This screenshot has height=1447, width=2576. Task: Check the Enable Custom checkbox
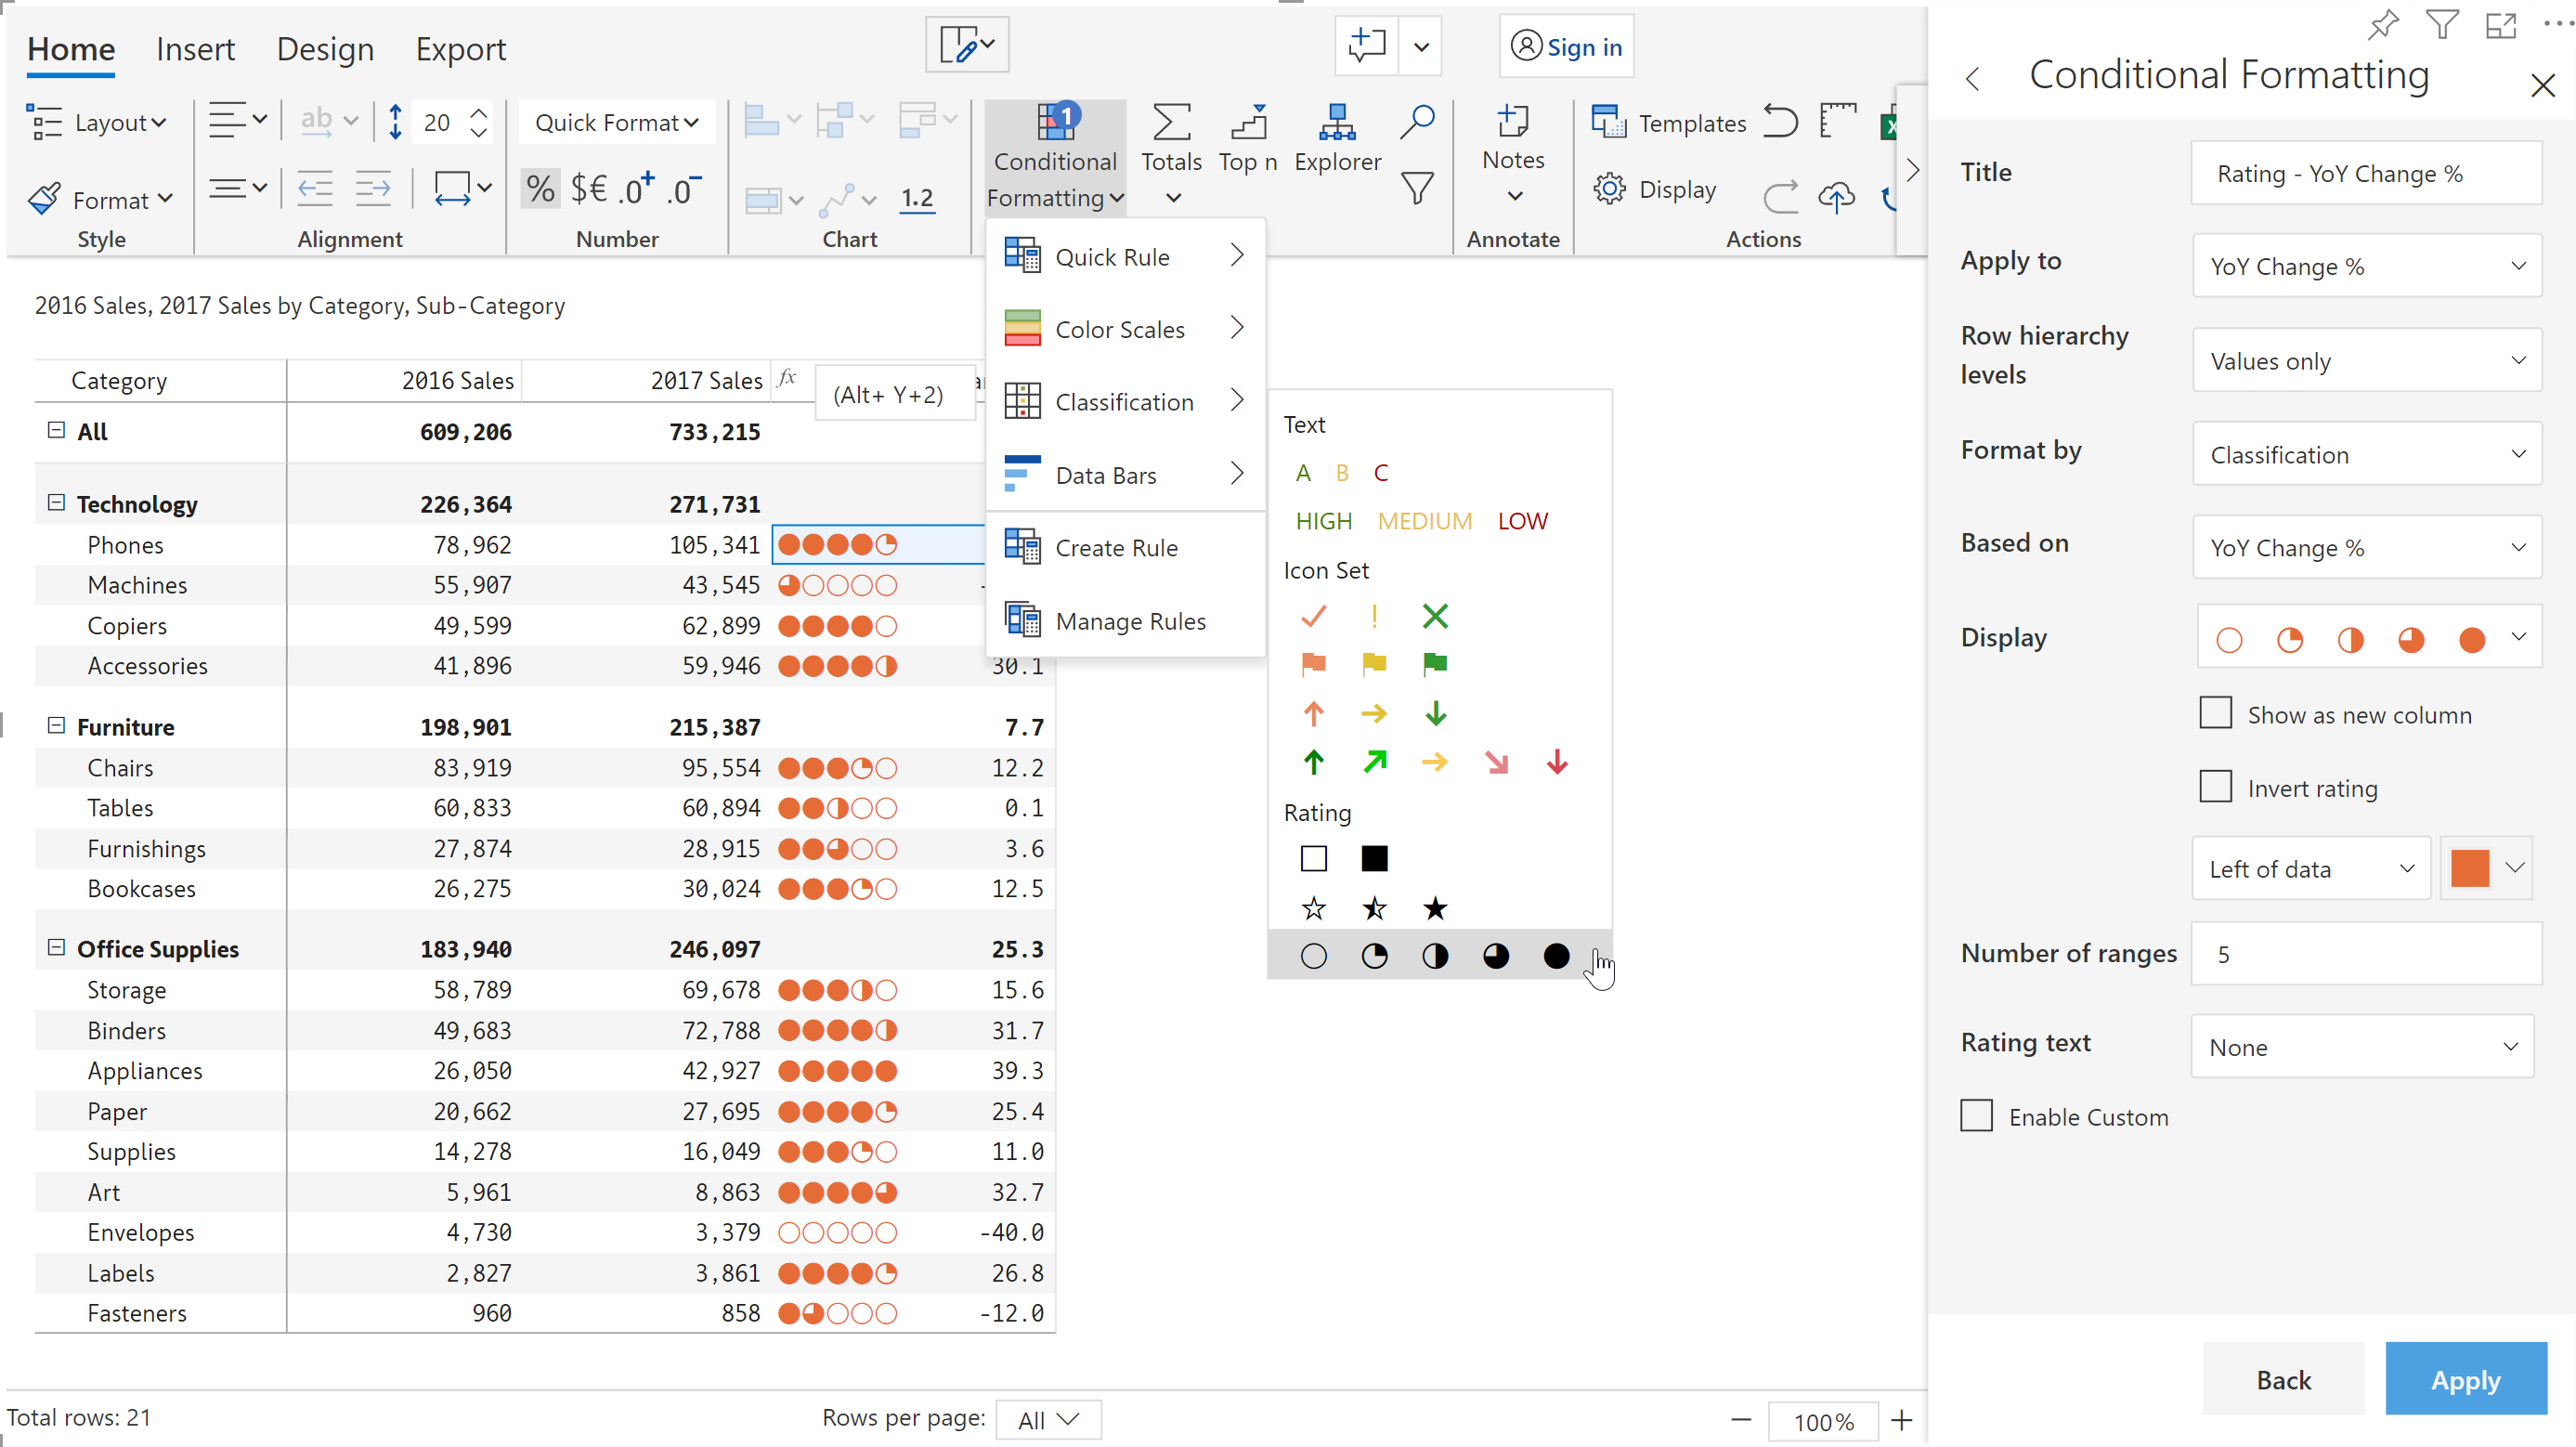tap(1976, 1116)
